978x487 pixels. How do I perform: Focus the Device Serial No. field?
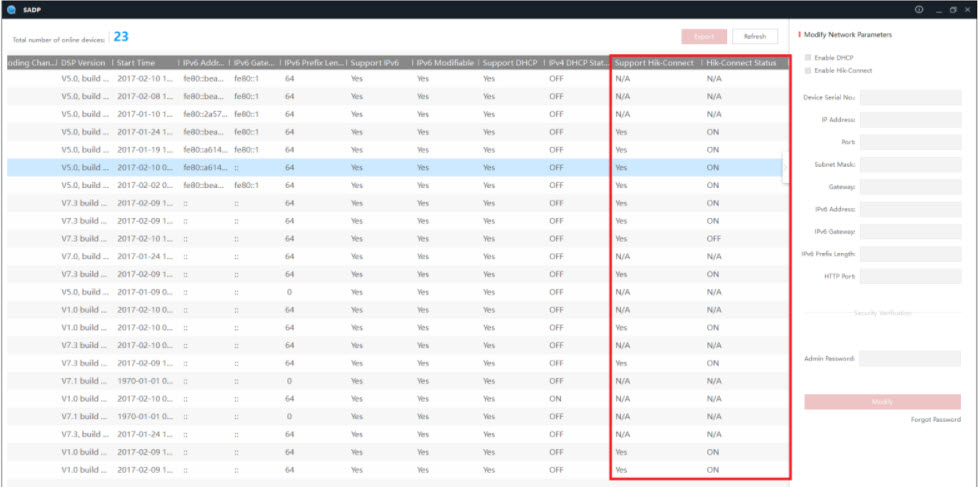coord(910,97)
